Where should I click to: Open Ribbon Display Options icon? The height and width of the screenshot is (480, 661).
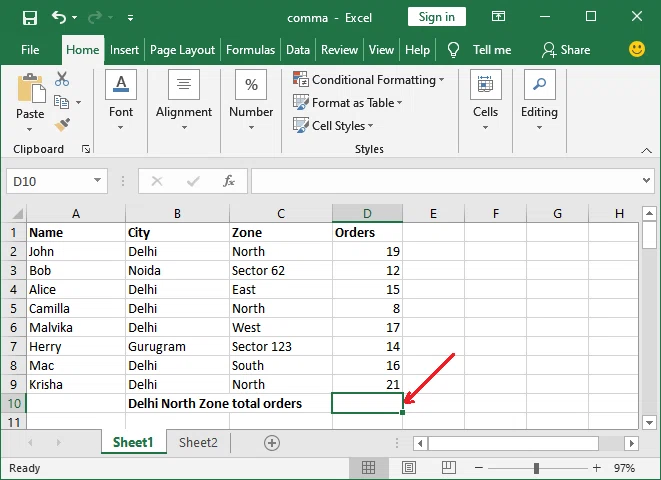(x=498, y=16)
